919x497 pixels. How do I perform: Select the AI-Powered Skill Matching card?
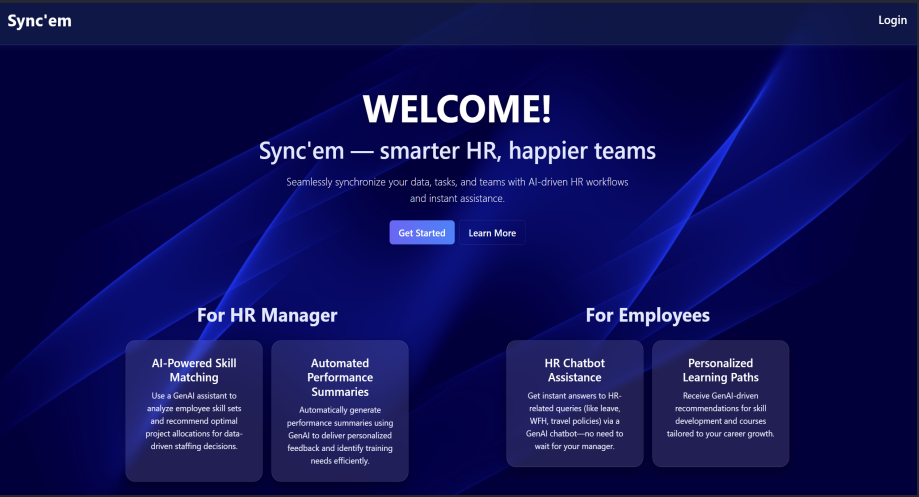click(x=194, y=411)
